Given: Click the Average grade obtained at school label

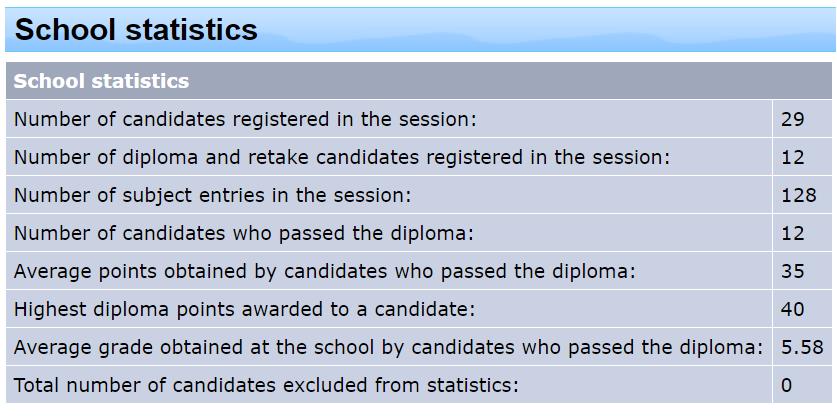Looking at the screenshot, I should (x=389, y=348).
